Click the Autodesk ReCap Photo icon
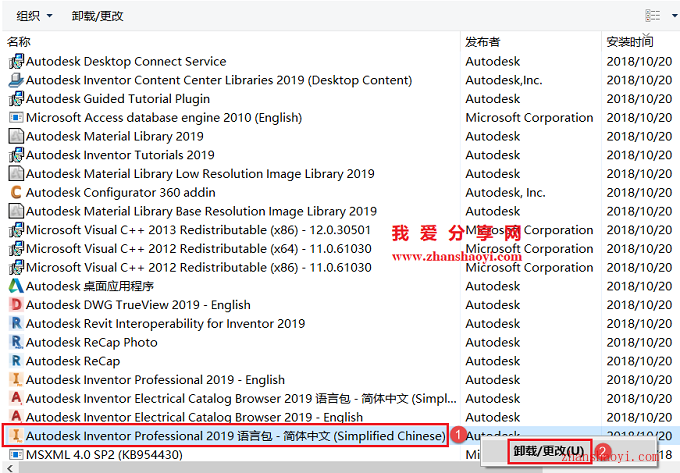680x473 pixels. 16,342
